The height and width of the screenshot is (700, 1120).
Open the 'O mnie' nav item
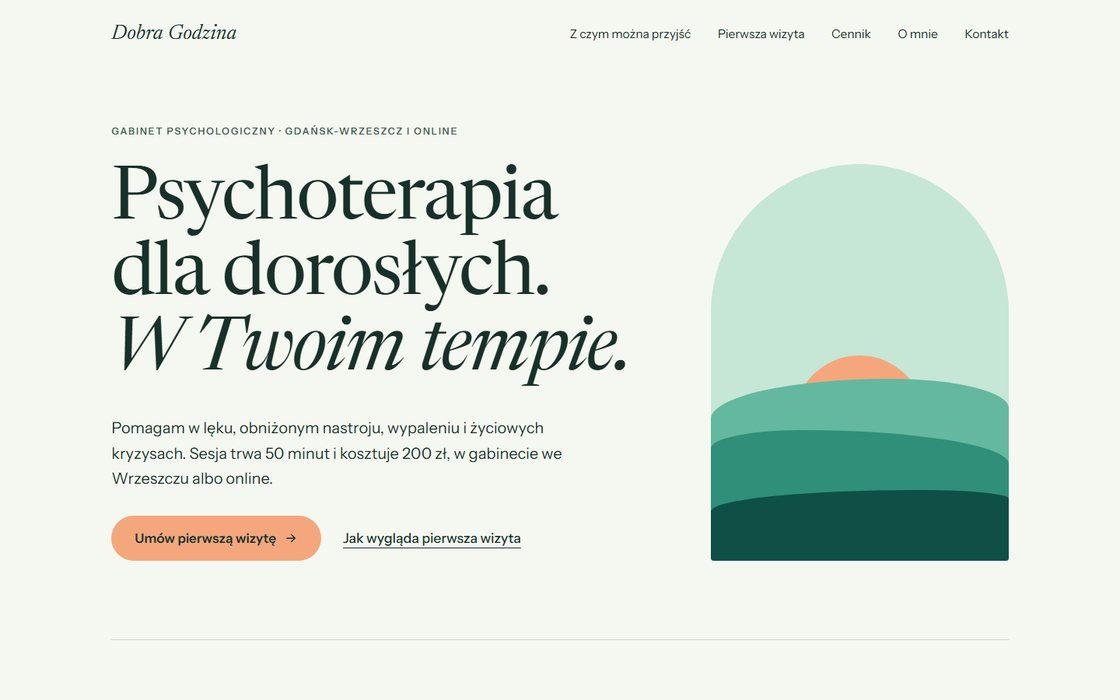(917, 34)
